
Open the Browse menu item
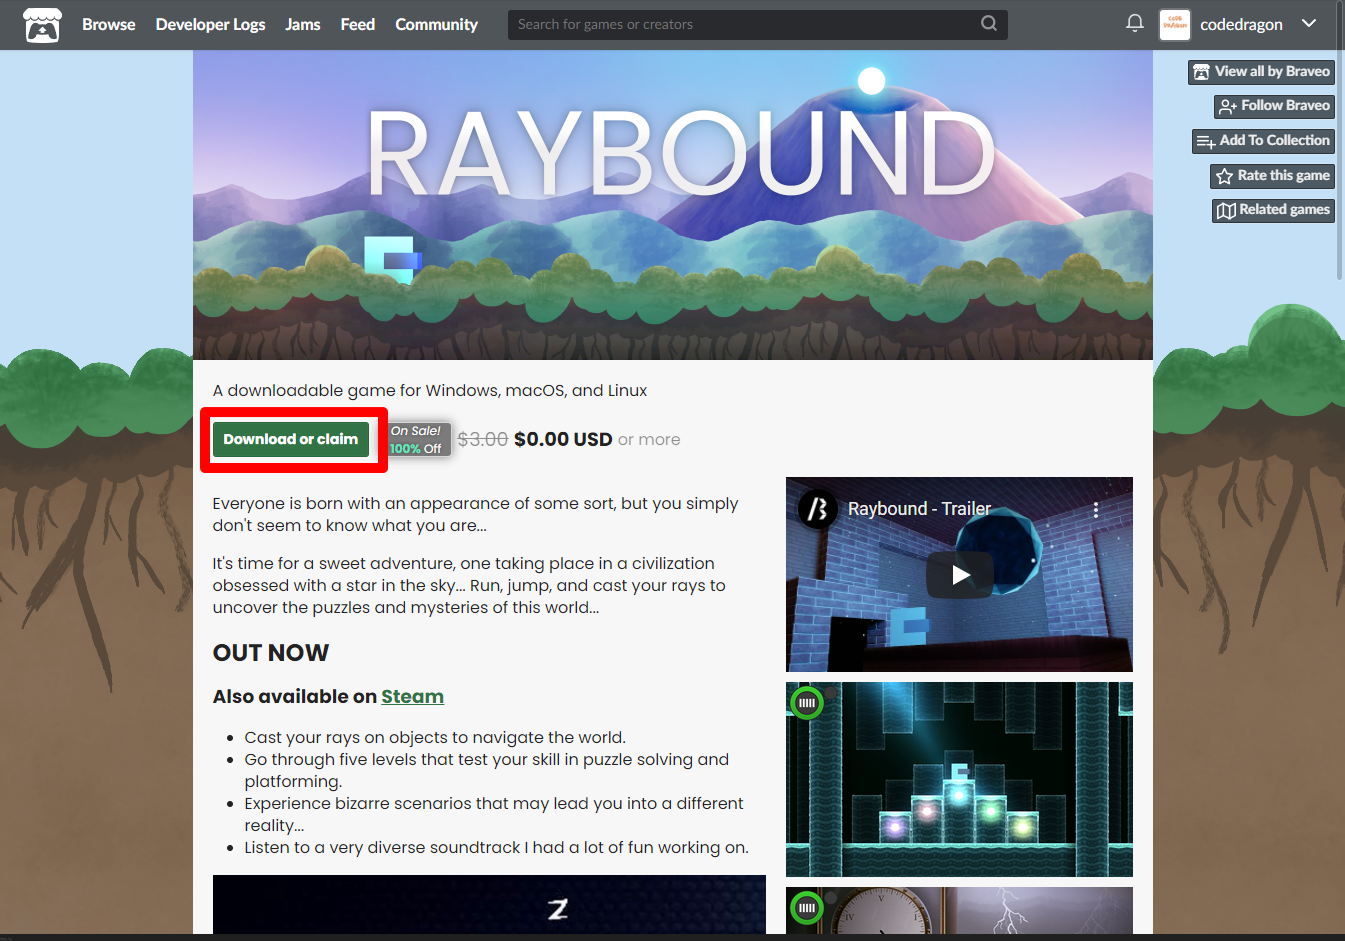(108, 25)
